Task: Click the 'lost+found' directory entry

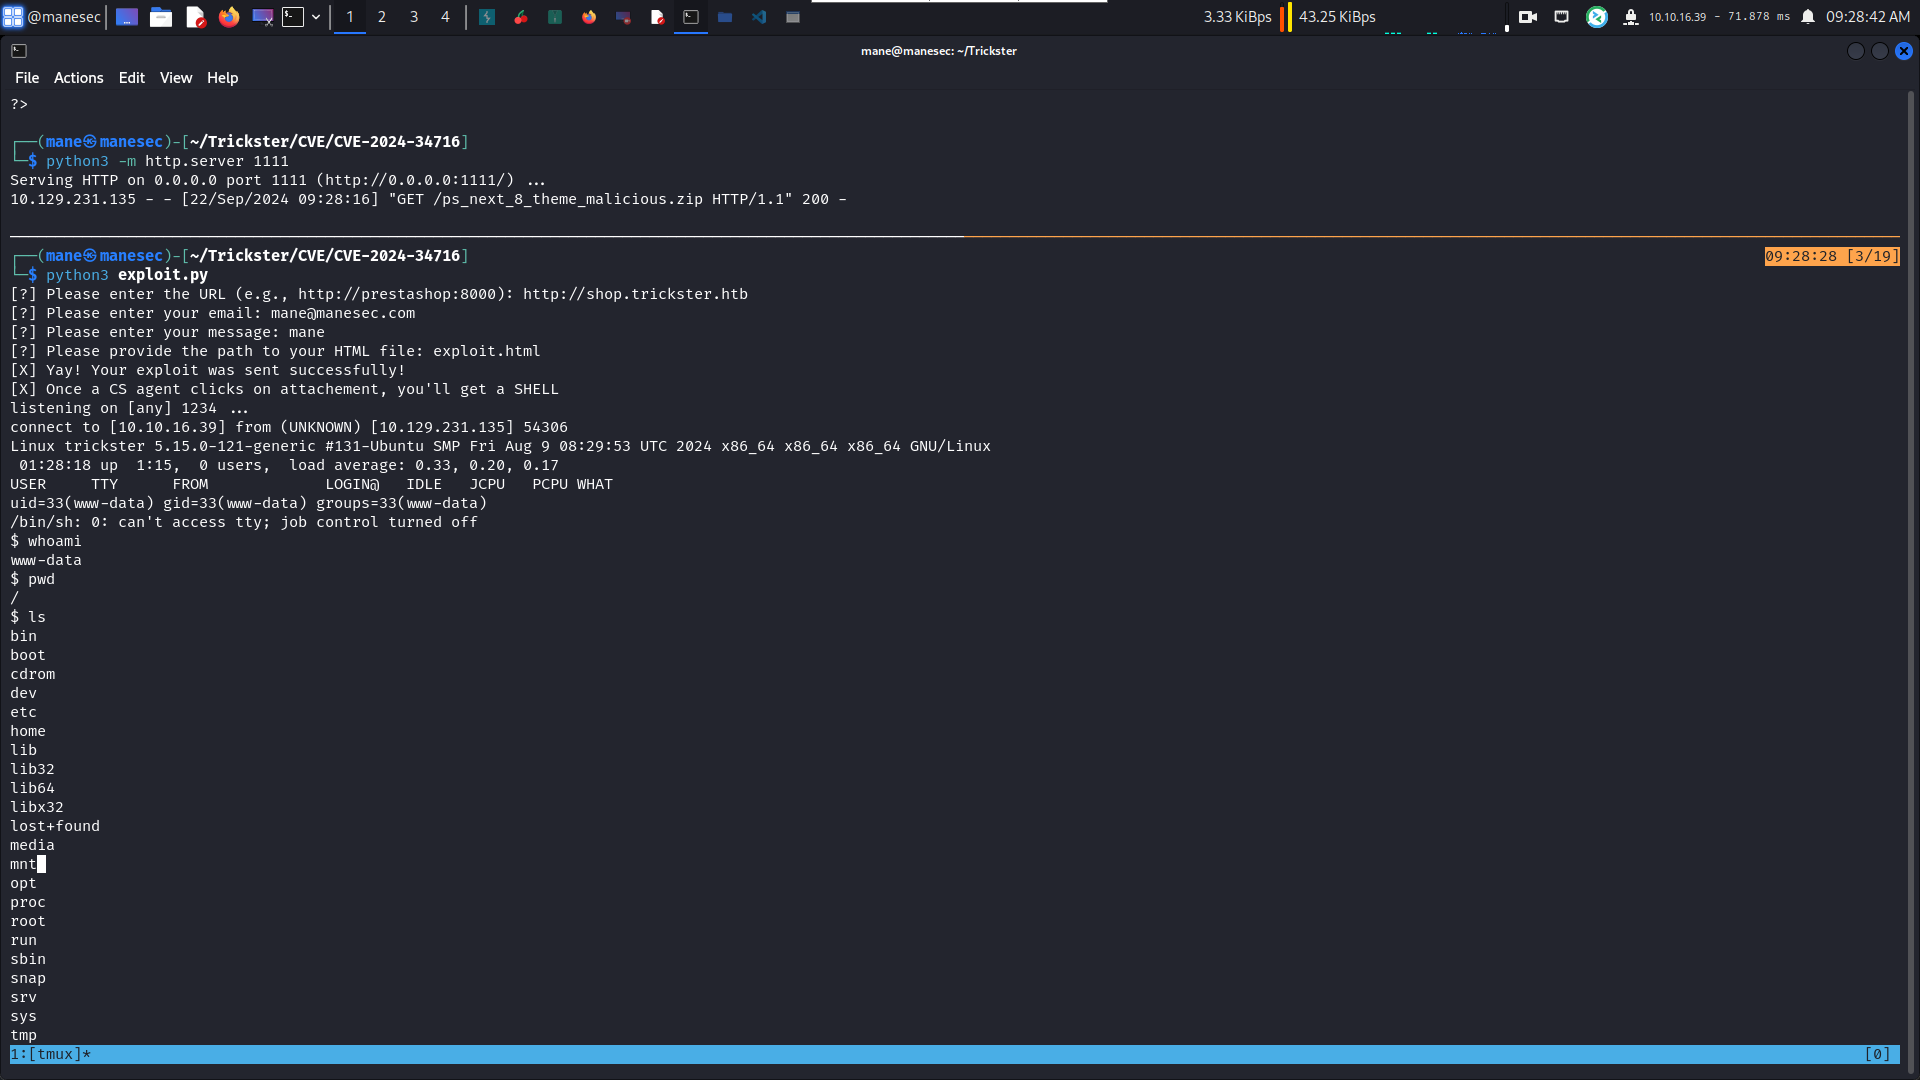Action: pyautogui.click(x=55, y=826)
